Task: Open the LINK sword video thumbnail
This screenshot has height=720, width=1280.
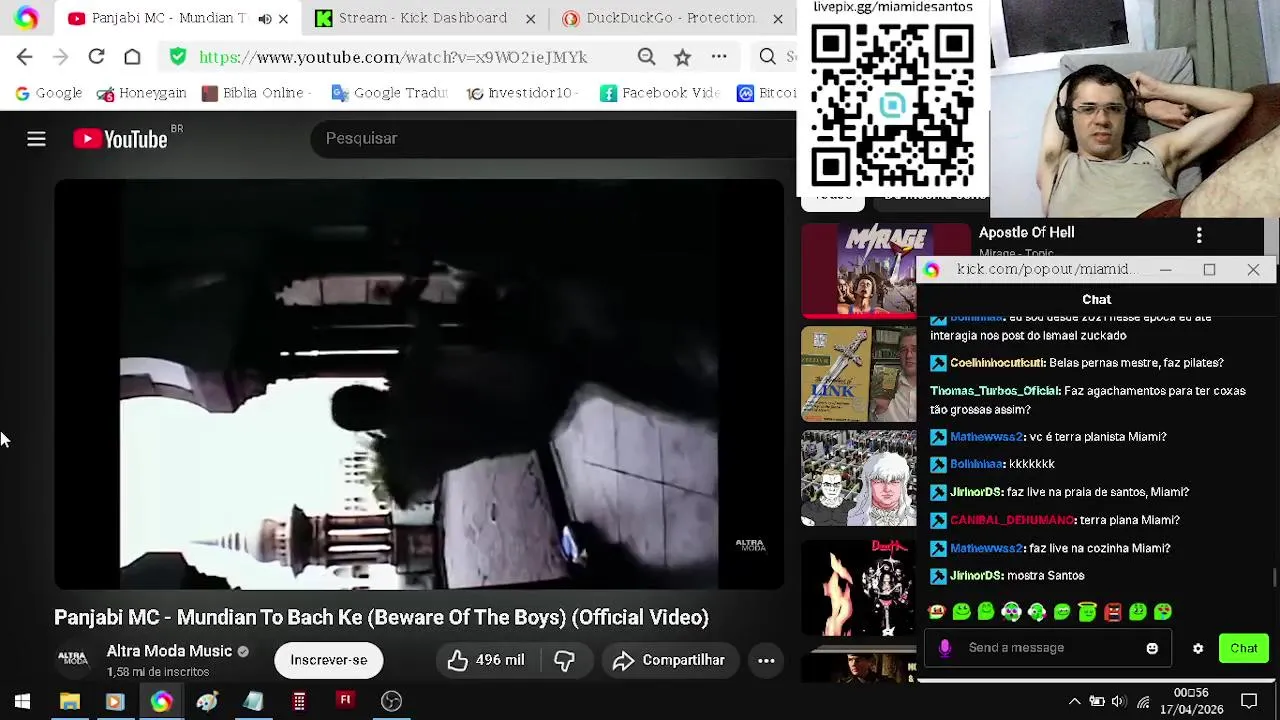Action: tap(860, 374)
